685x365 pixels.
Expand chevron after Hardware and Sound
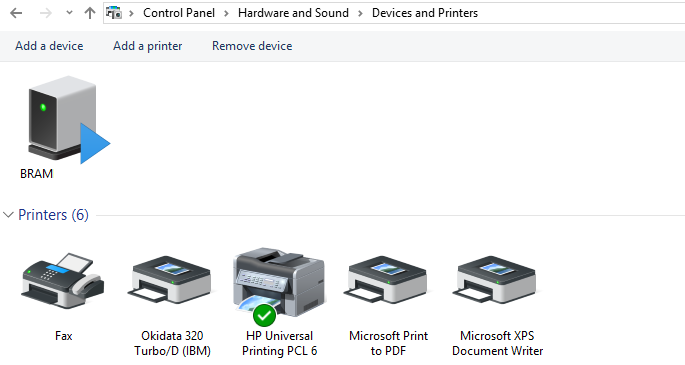tap(360, 14)
